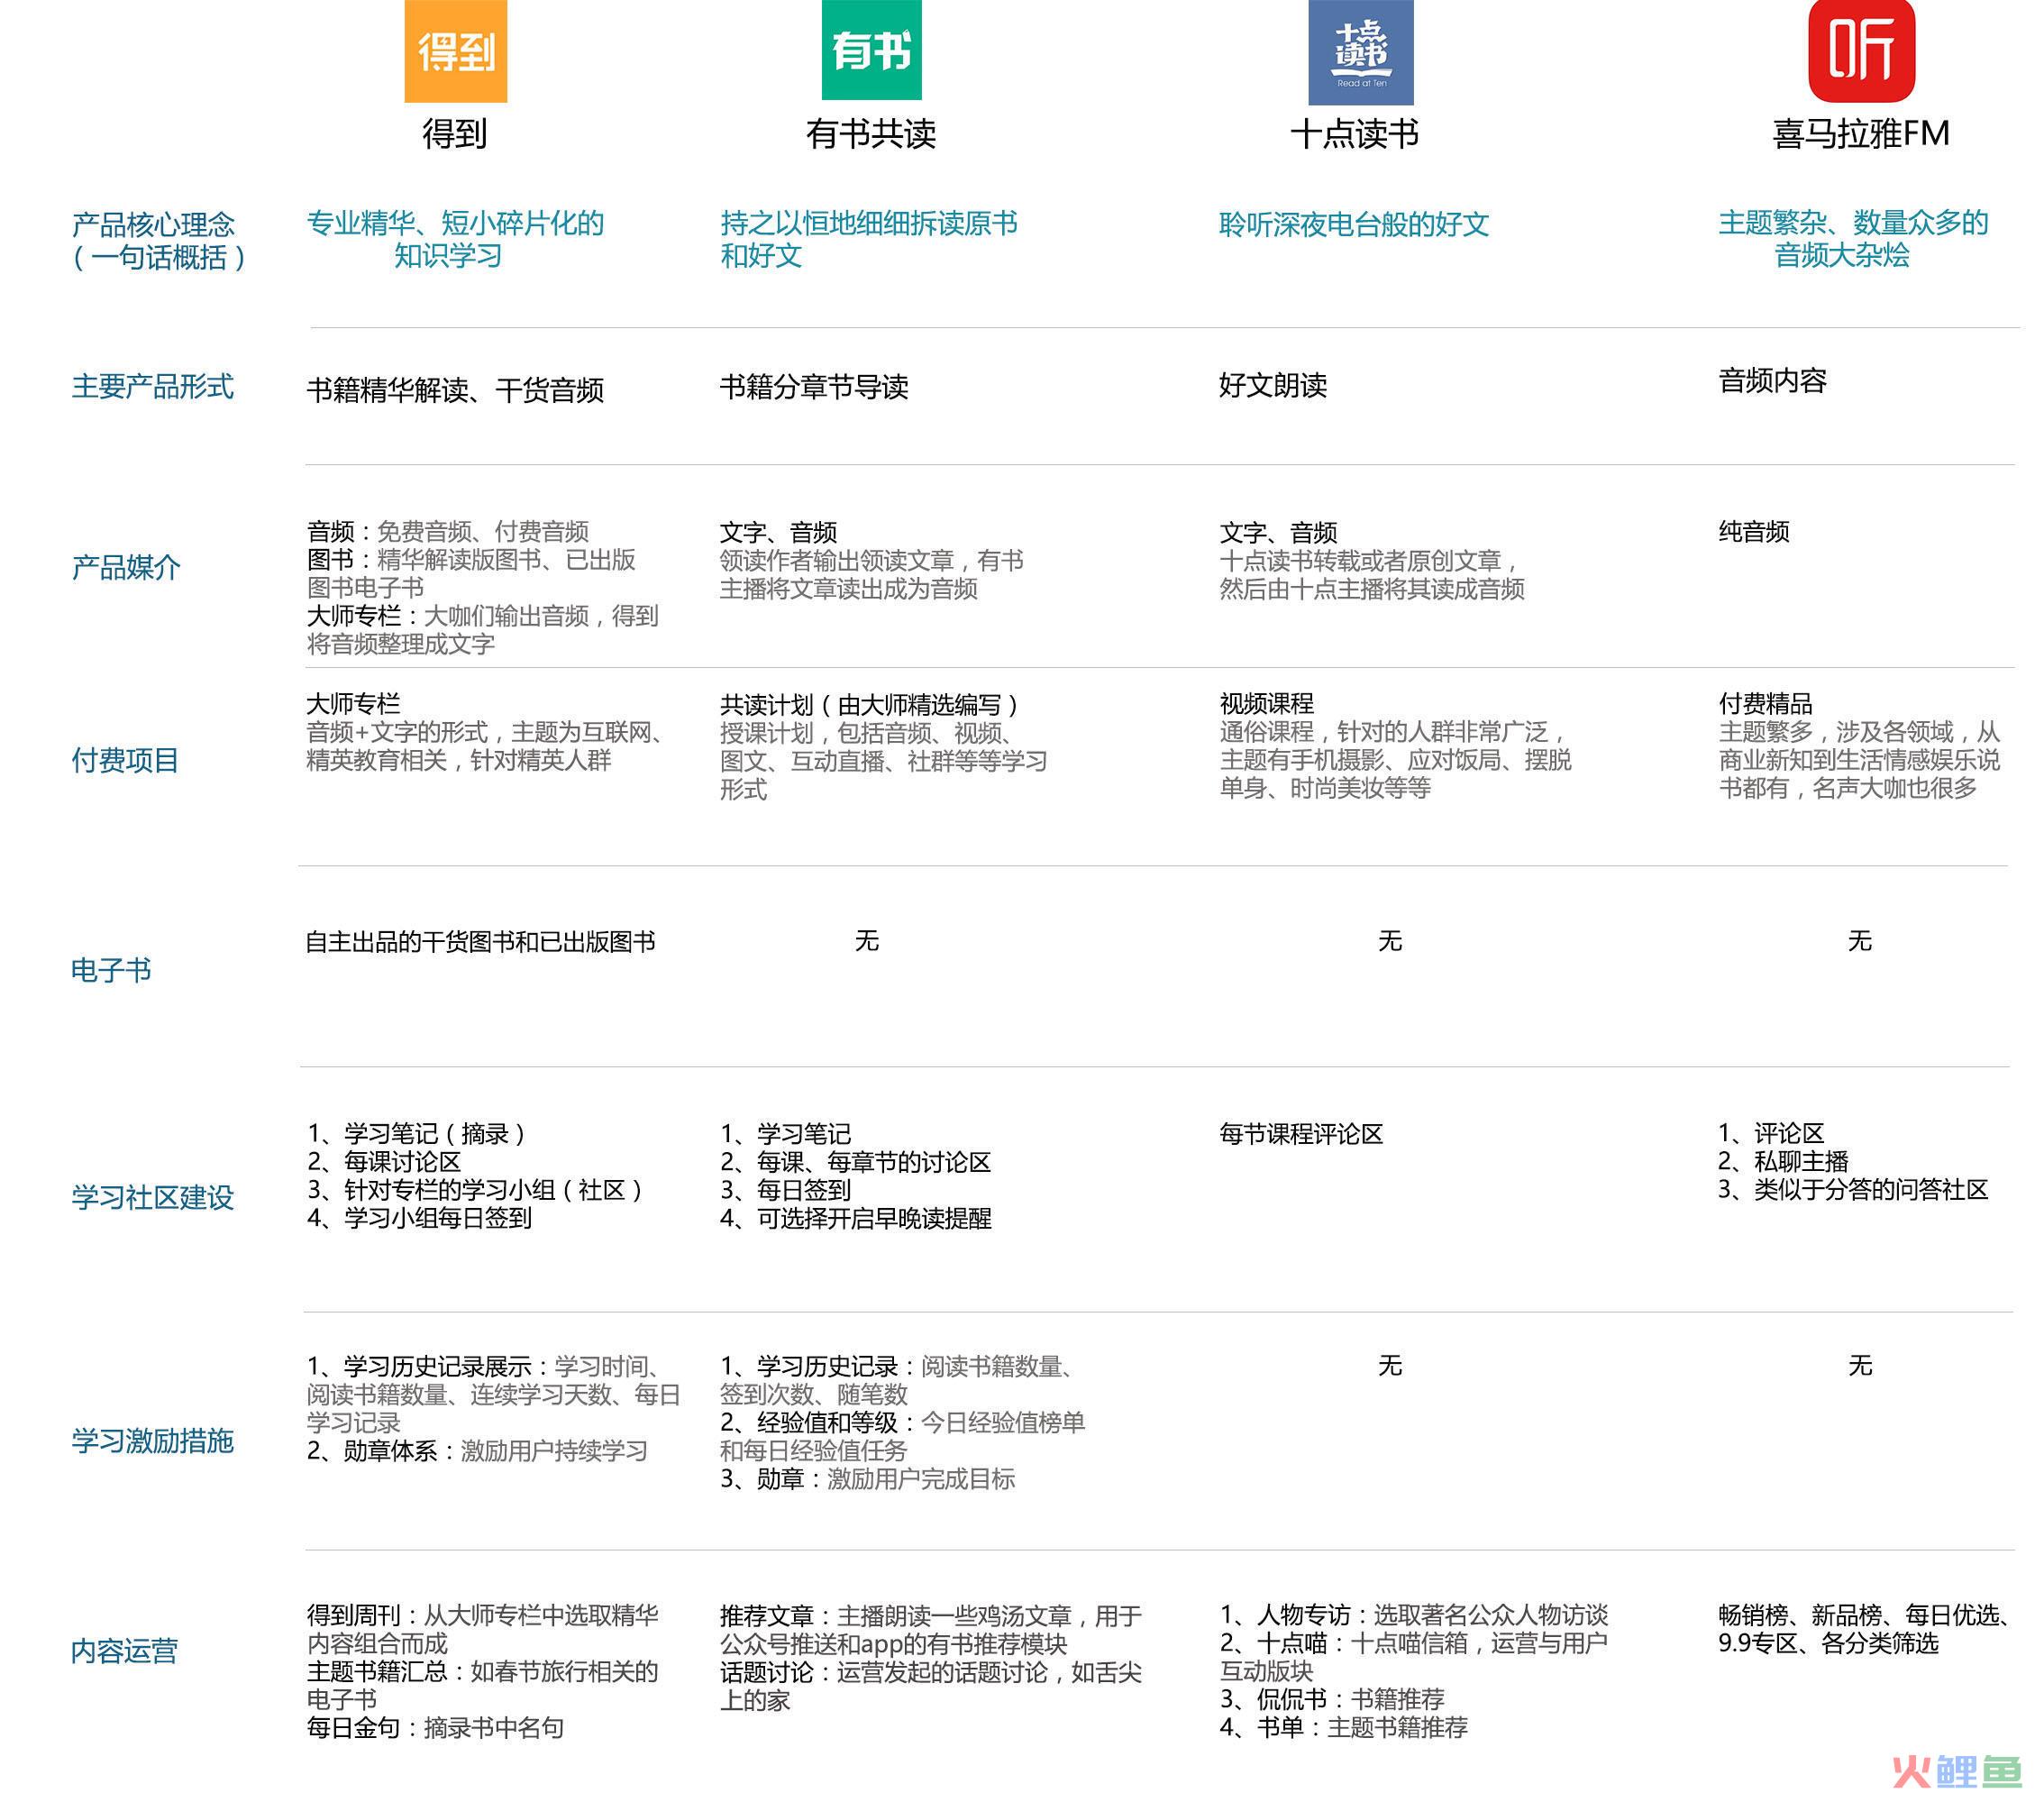Click 视频课程 heading
Image resolution: width=2044 pixels, height=1793 pixels.
click(1266, 703)
